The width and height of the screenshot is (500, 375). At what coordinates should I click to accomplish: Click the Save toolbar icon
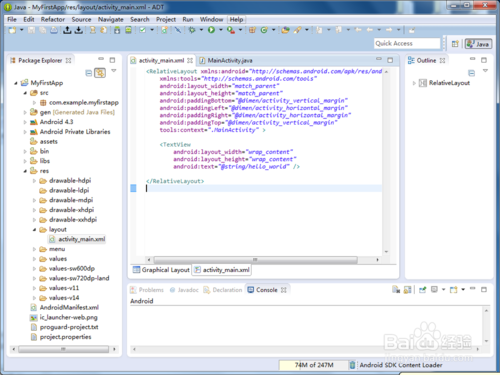(32, 30)
